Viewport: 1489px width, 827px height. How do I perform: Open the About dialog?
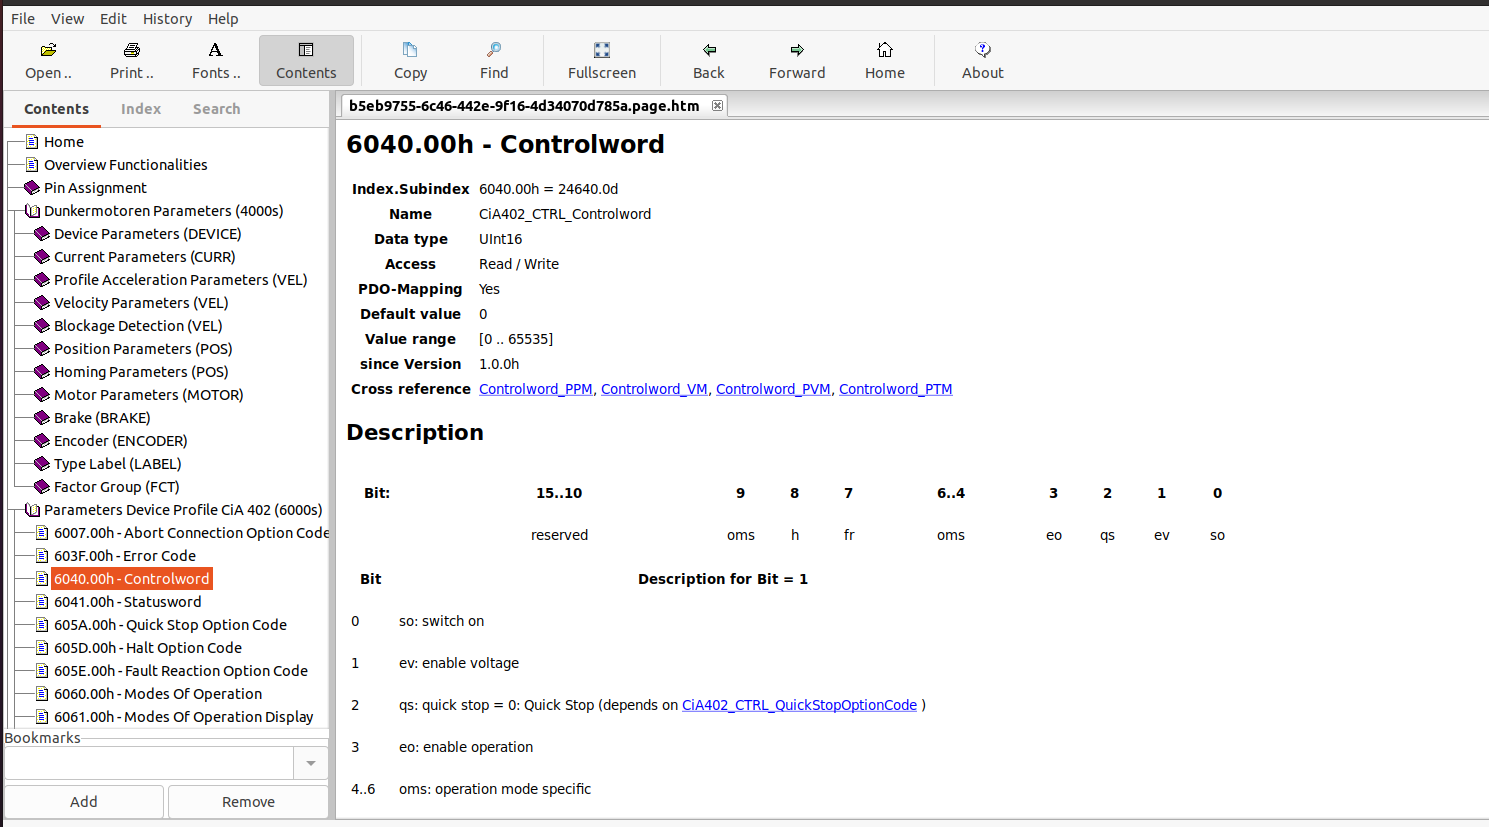tap(982, 59)
